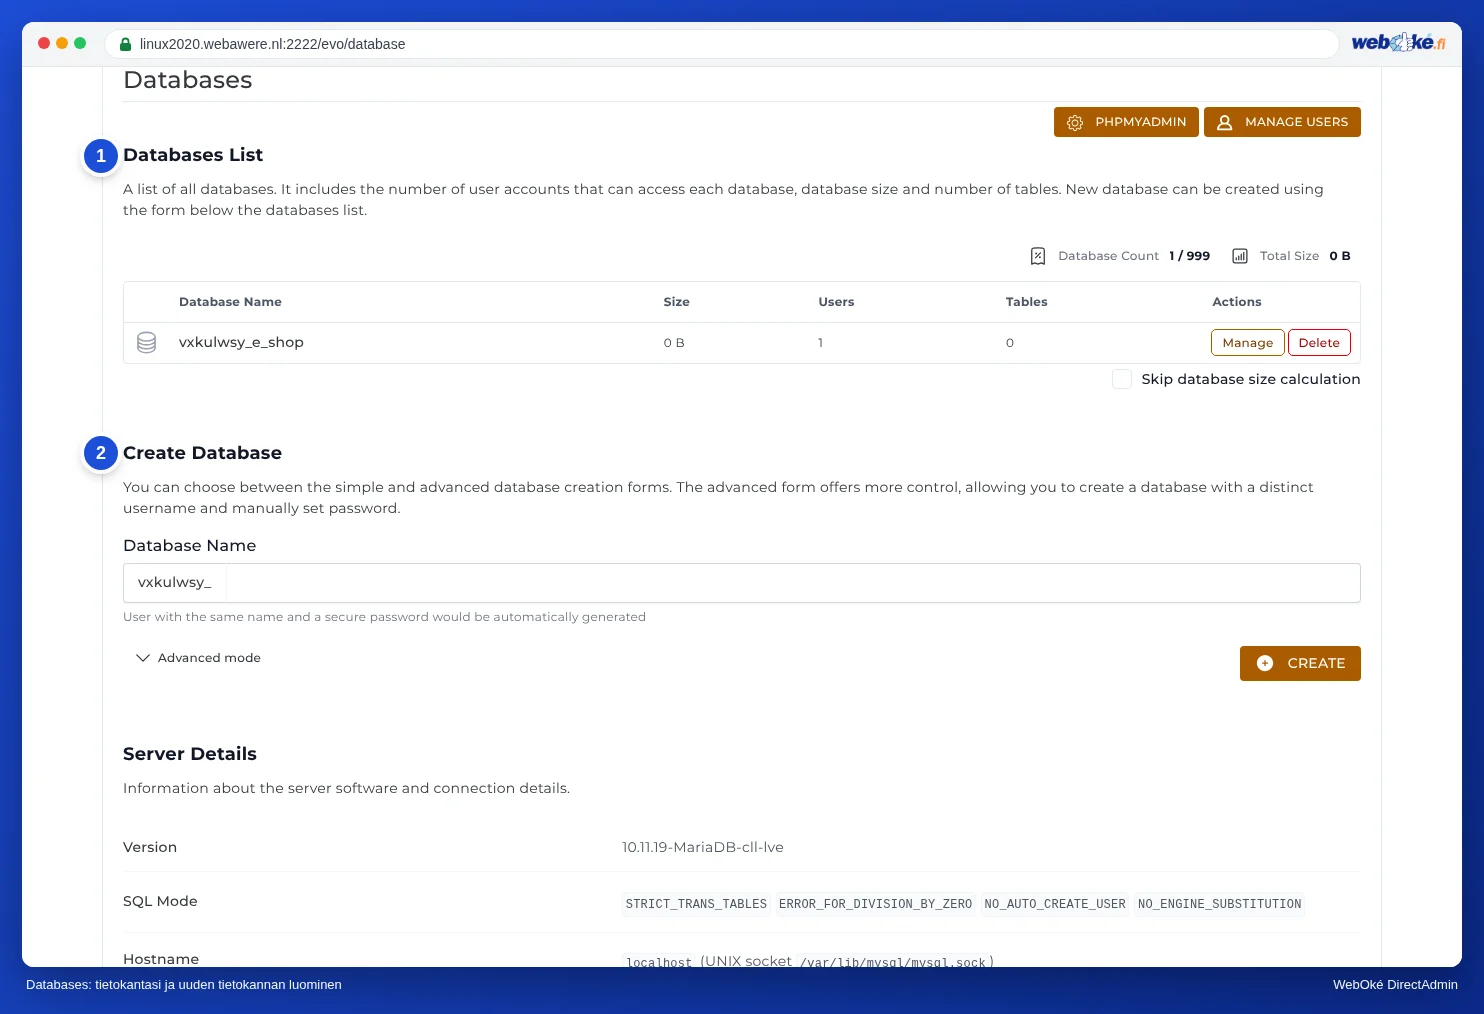The image size is (1484, 1014).
Task: Manage the vxkulwsy_e_shop database
Action: click(x=1247, y=343)
